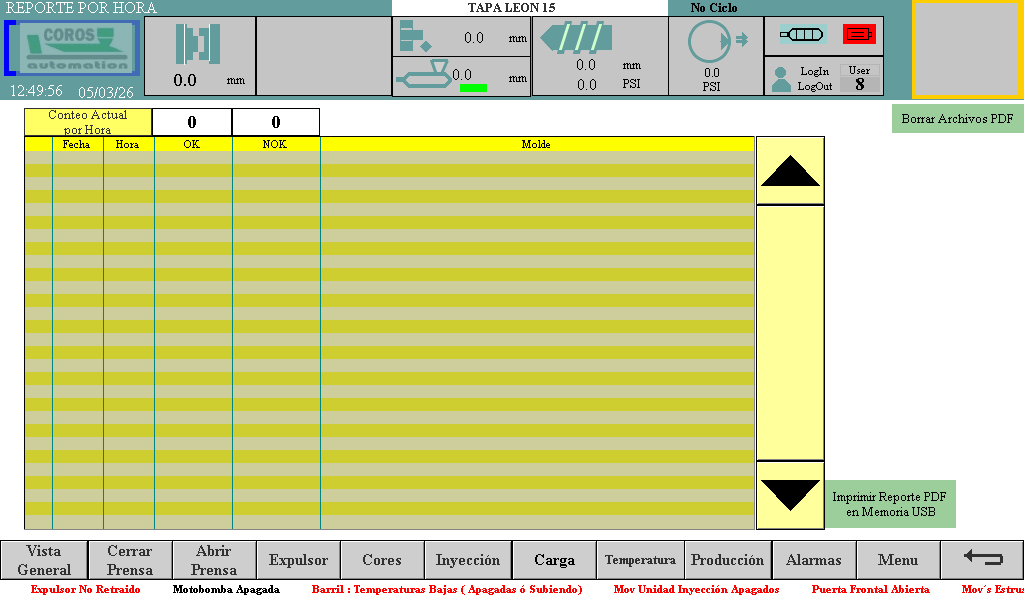Toggle the barrel heater indicator icon
The height and width of the screenshot is (600, 1024).
[802, 34]
